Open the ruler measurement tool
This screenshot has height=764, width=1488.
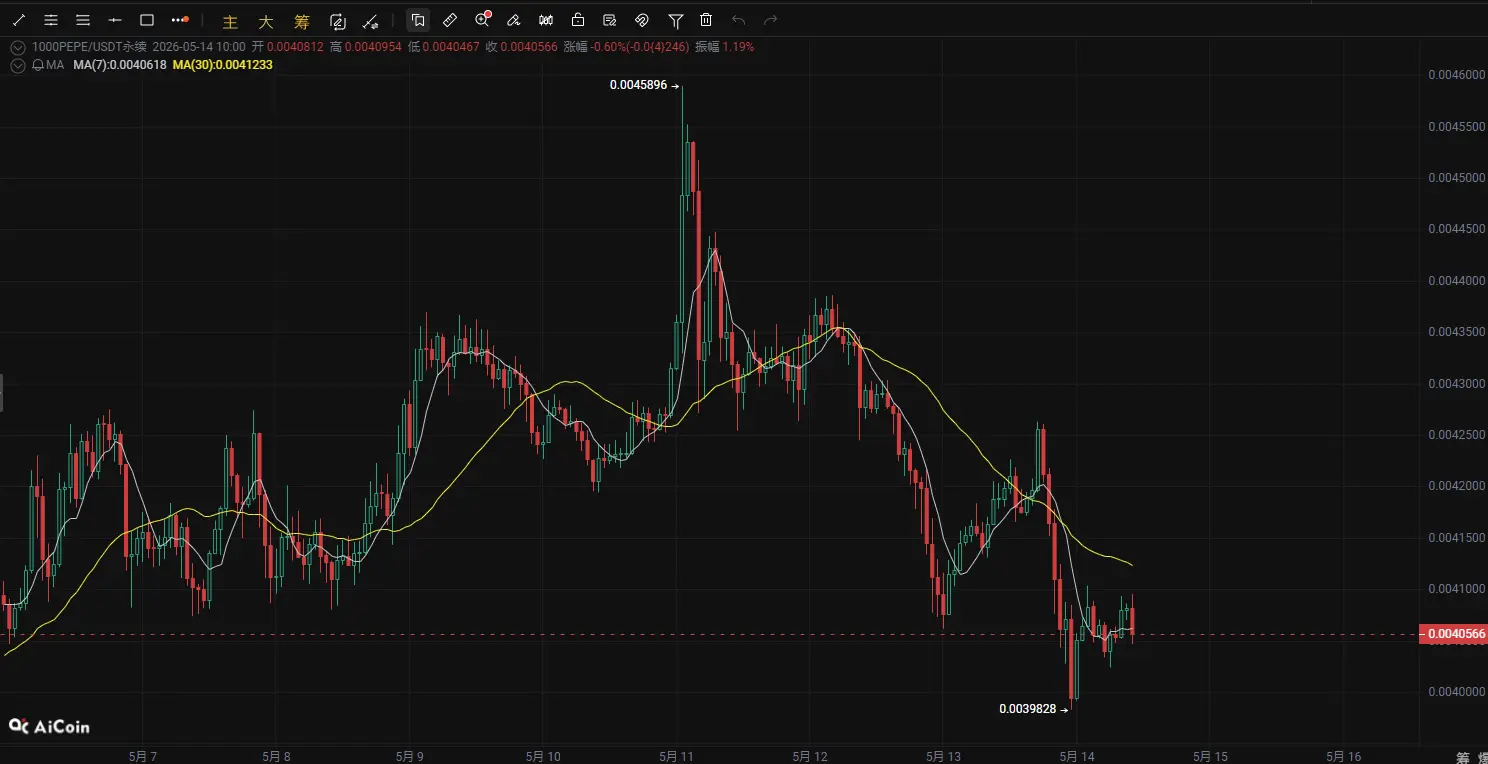pos(450,20)
